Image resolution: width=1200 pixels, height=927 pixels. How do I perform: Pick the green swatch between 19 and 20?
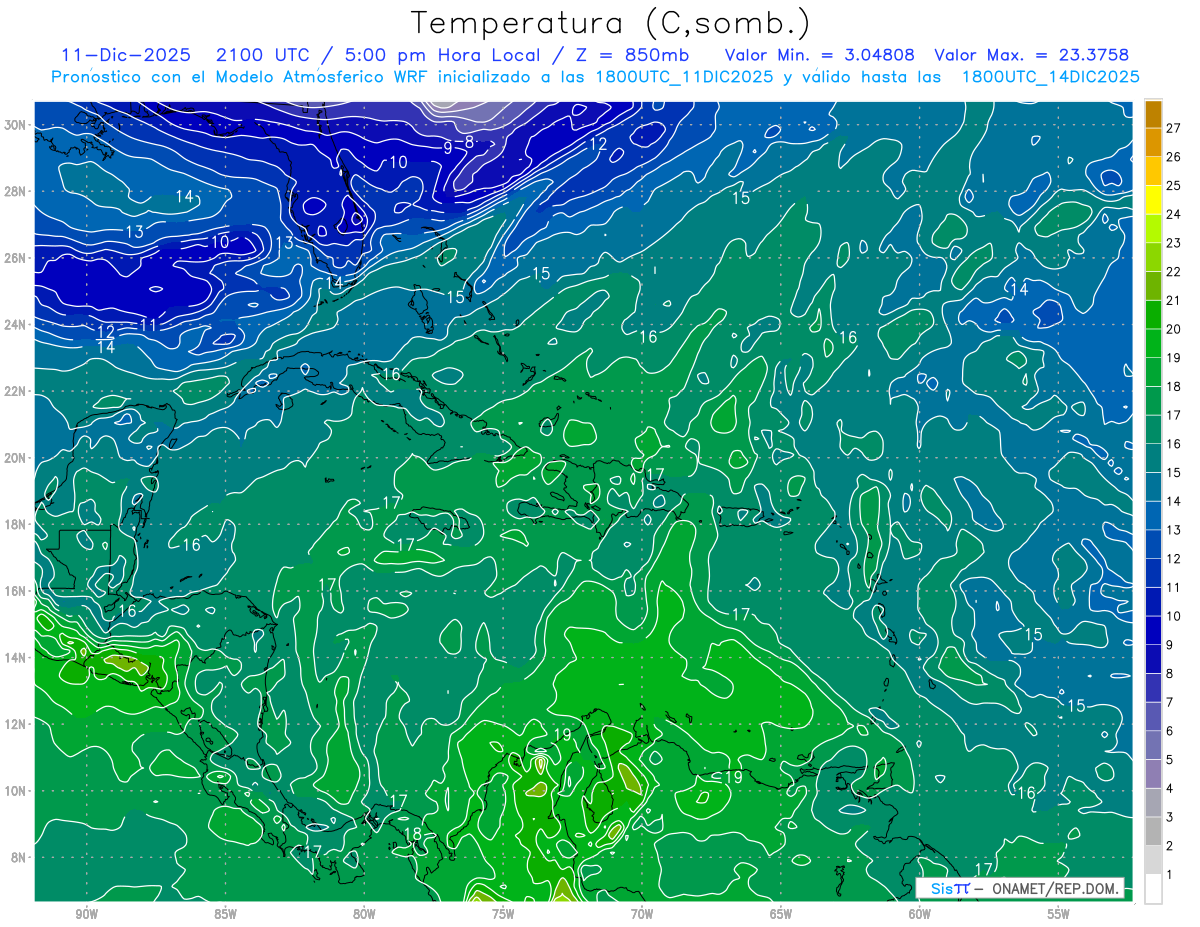click(x=1153, y=343)
